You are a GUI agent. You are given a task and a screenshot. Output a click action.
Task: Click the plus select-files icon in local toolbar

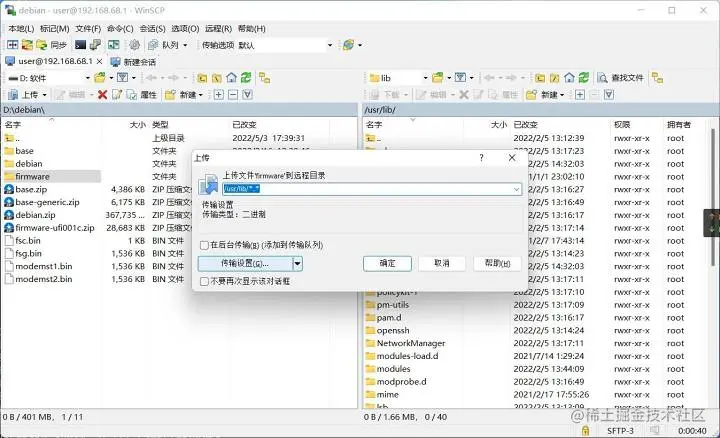point(219,95)
